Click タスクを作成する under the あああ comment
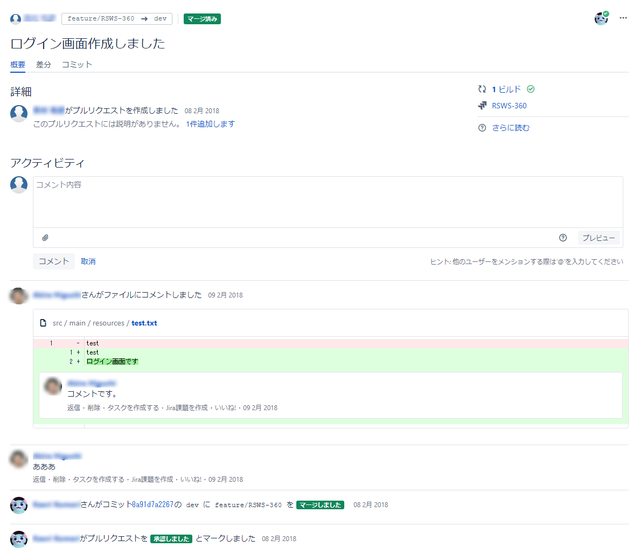The width and height of the screenshot is (640, 554). [98, 479]
